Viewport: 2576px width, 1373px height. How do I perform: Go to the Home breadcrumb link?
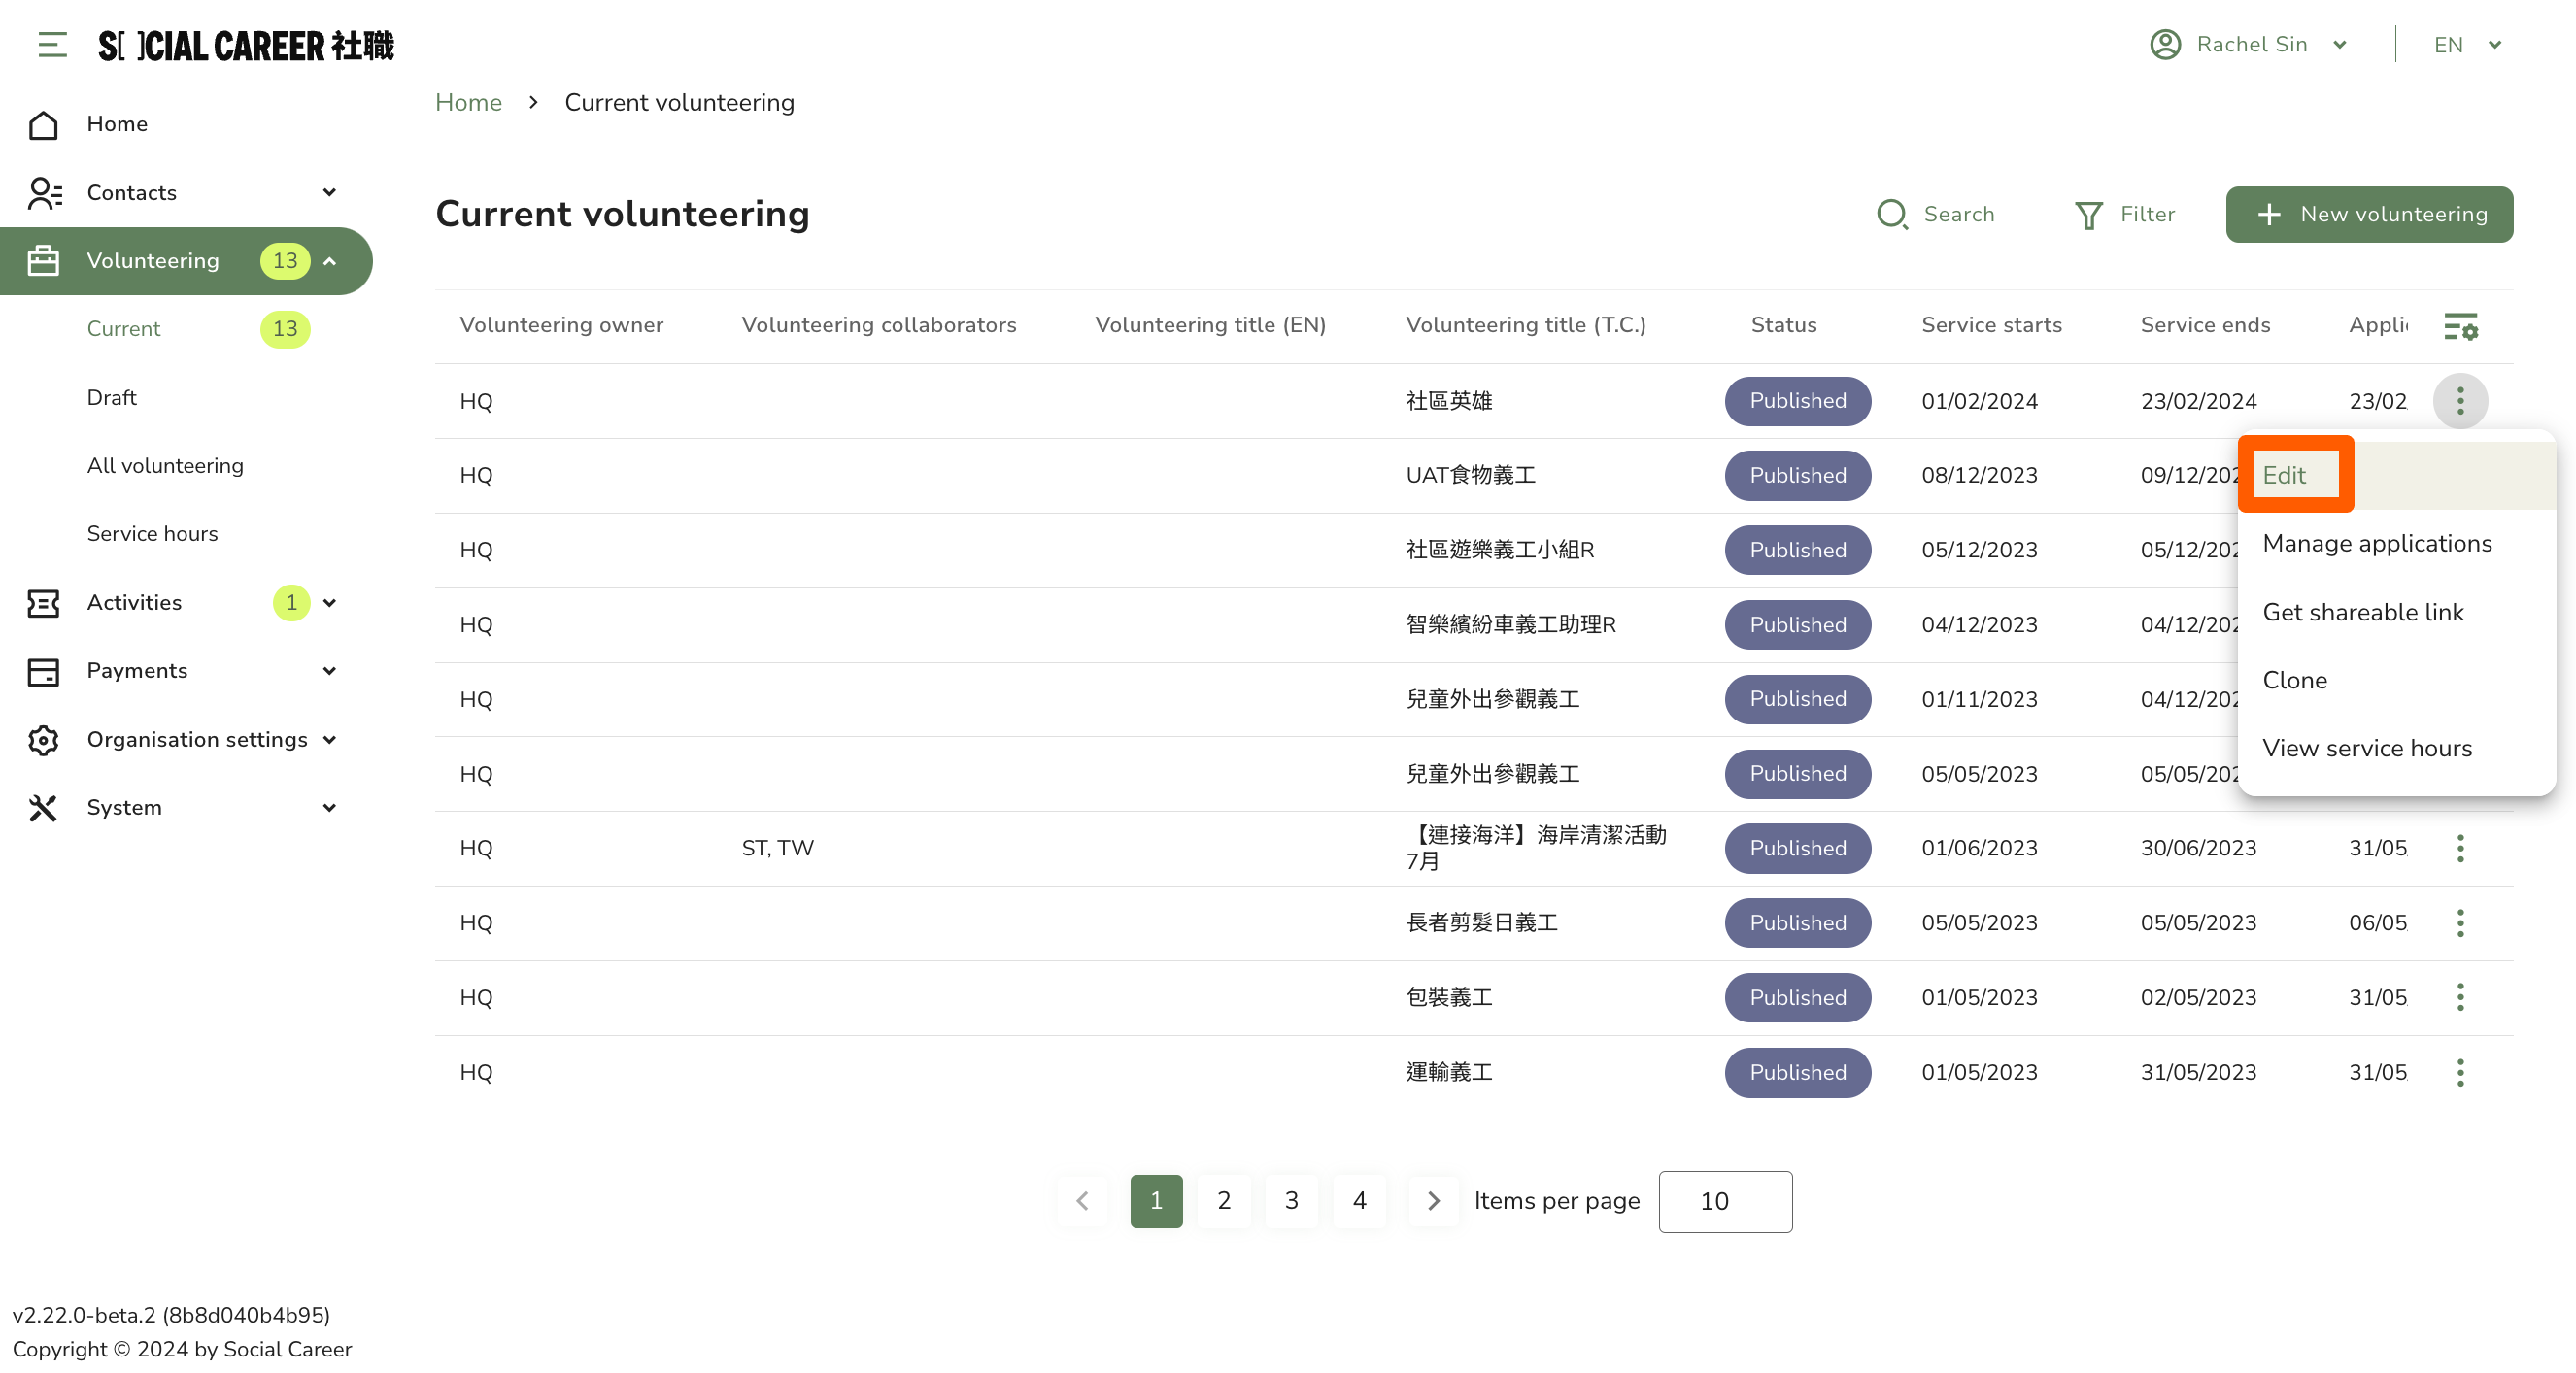pos(468,102)
